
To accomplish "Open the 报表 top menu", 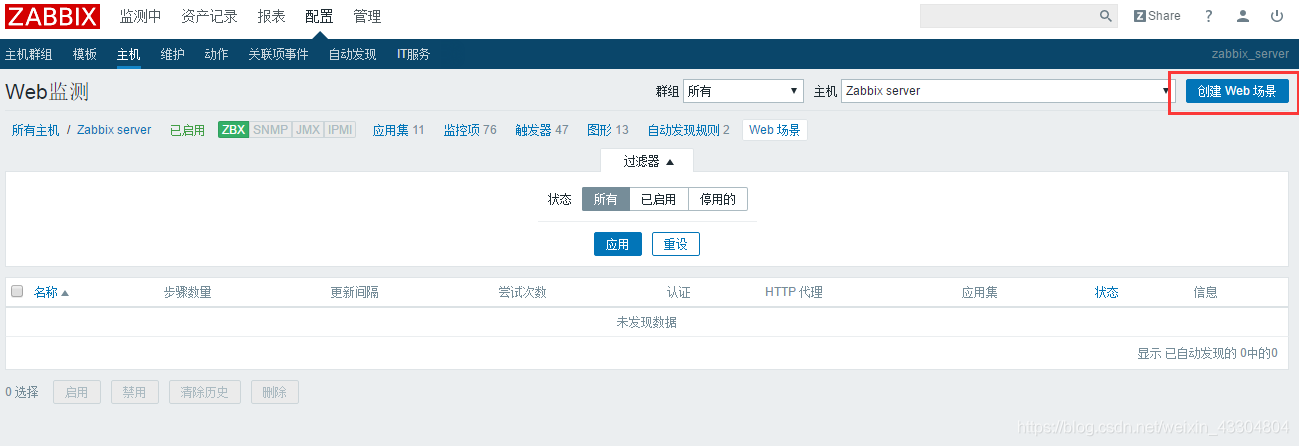I will pyautogui.click(x=271, y=16).
